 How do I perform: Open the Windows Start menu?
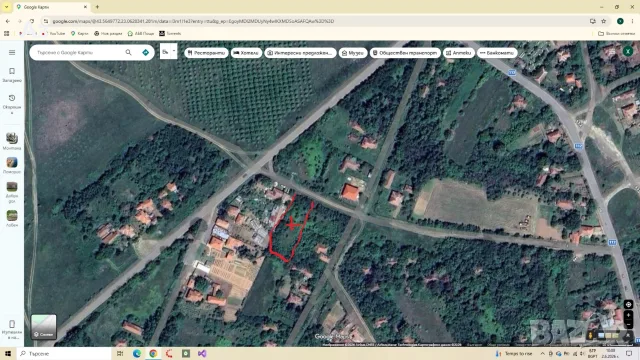coord(8,353)
